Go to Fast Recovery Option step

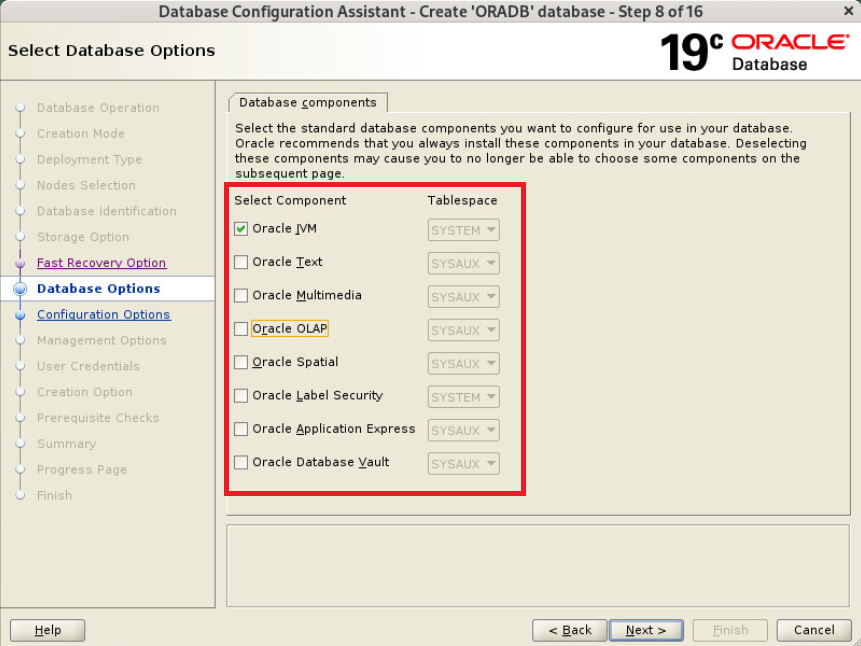tap(102, 263)
